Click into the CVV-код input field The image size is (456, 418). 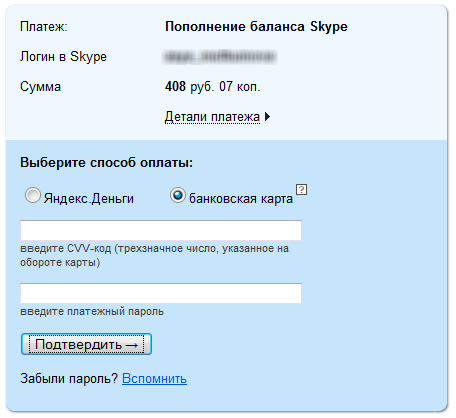pyautogui.click(x=161, y=230)
